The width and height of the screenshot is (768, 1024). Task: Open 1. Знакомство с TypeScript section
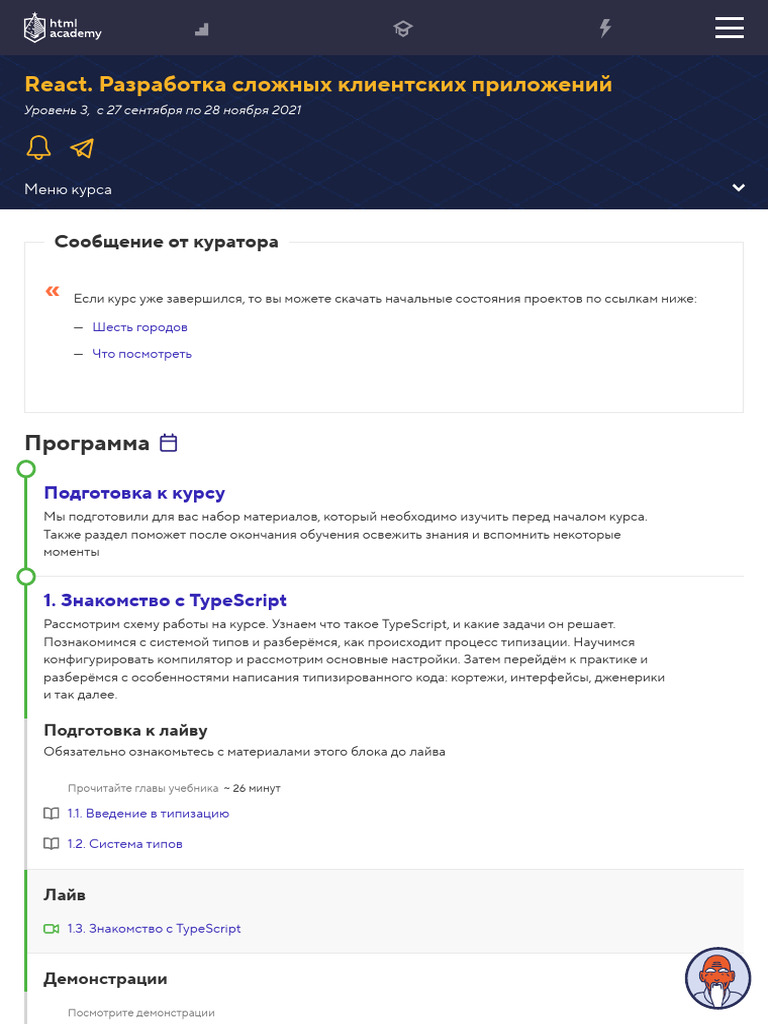coord(165,600)
